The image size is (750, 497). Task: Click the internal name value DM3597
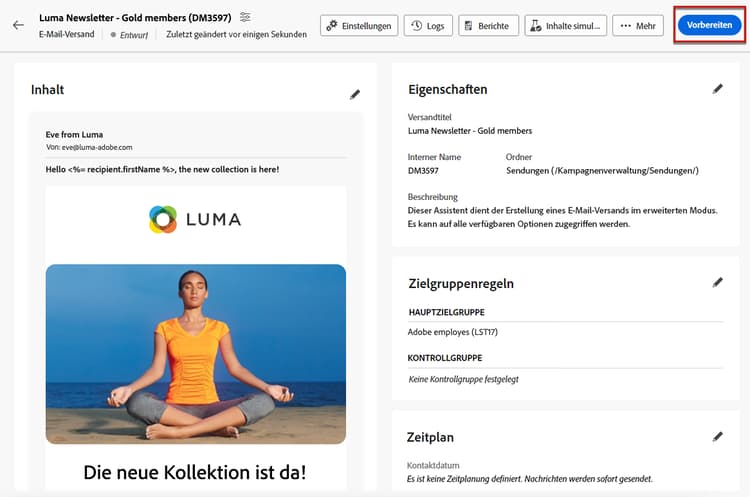pyautogui.click(x=423, y=170)
